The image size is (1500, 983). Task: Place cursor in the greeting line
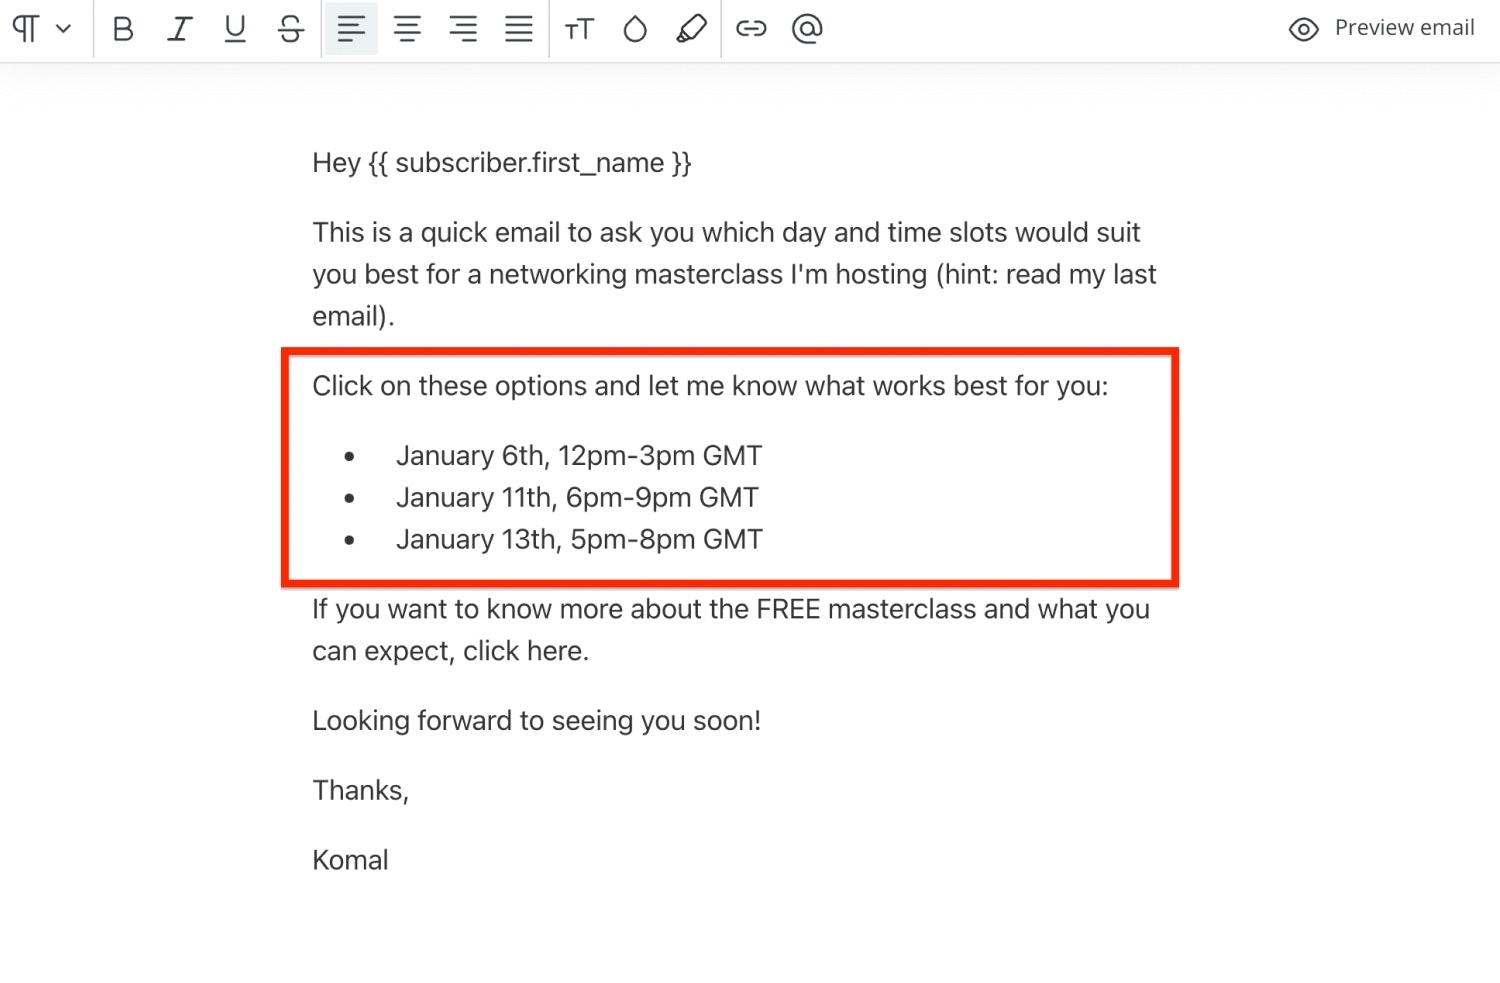[x=501, y=163]
